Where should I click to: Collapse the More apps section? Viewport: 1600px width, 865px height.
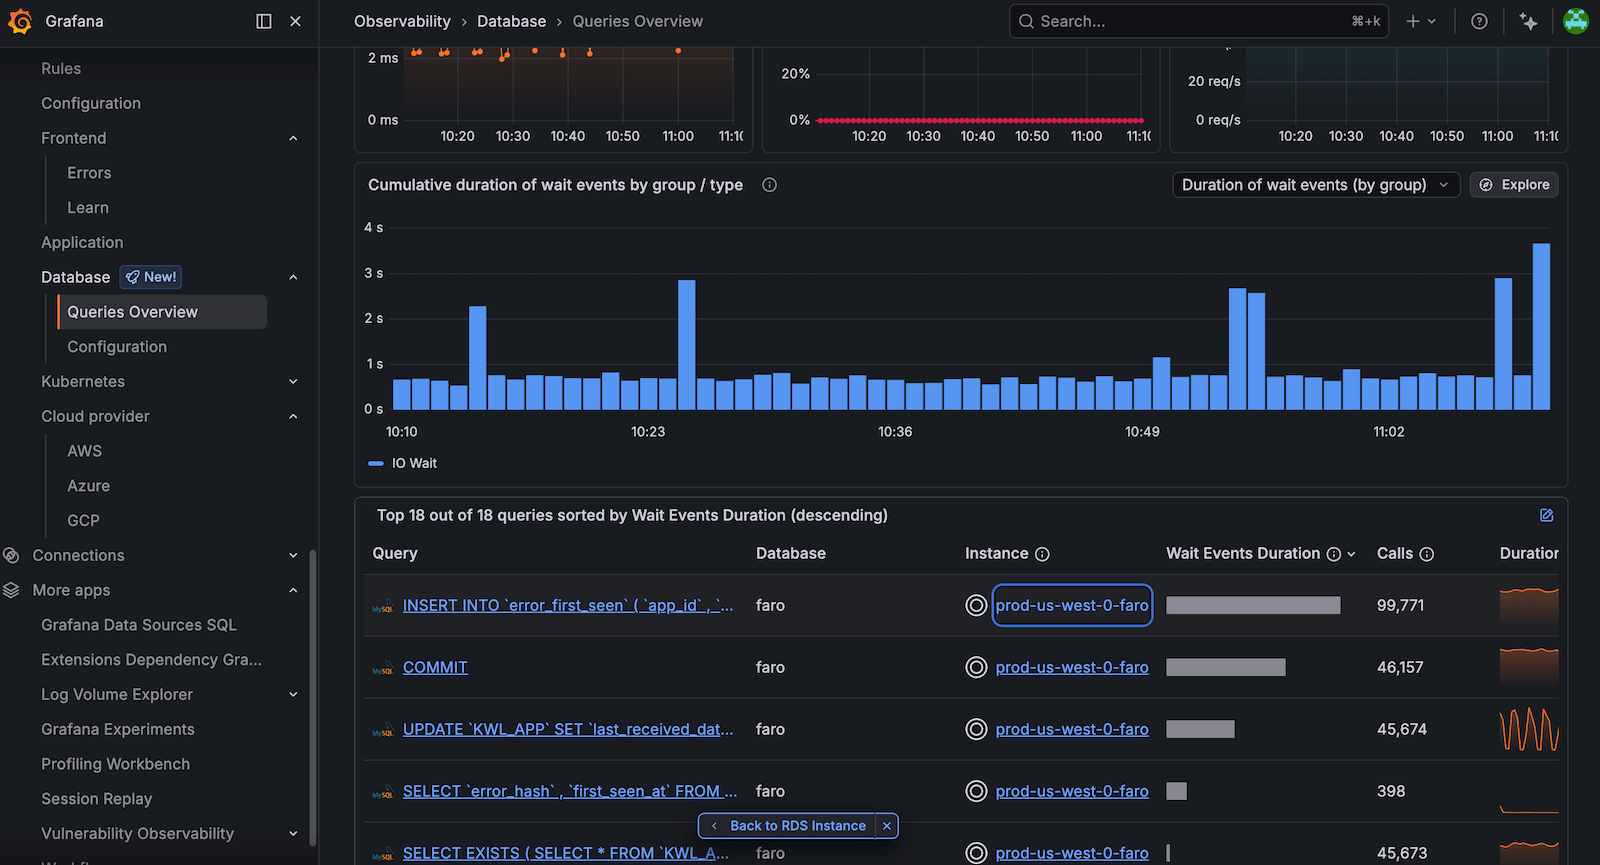pos(293,590)
